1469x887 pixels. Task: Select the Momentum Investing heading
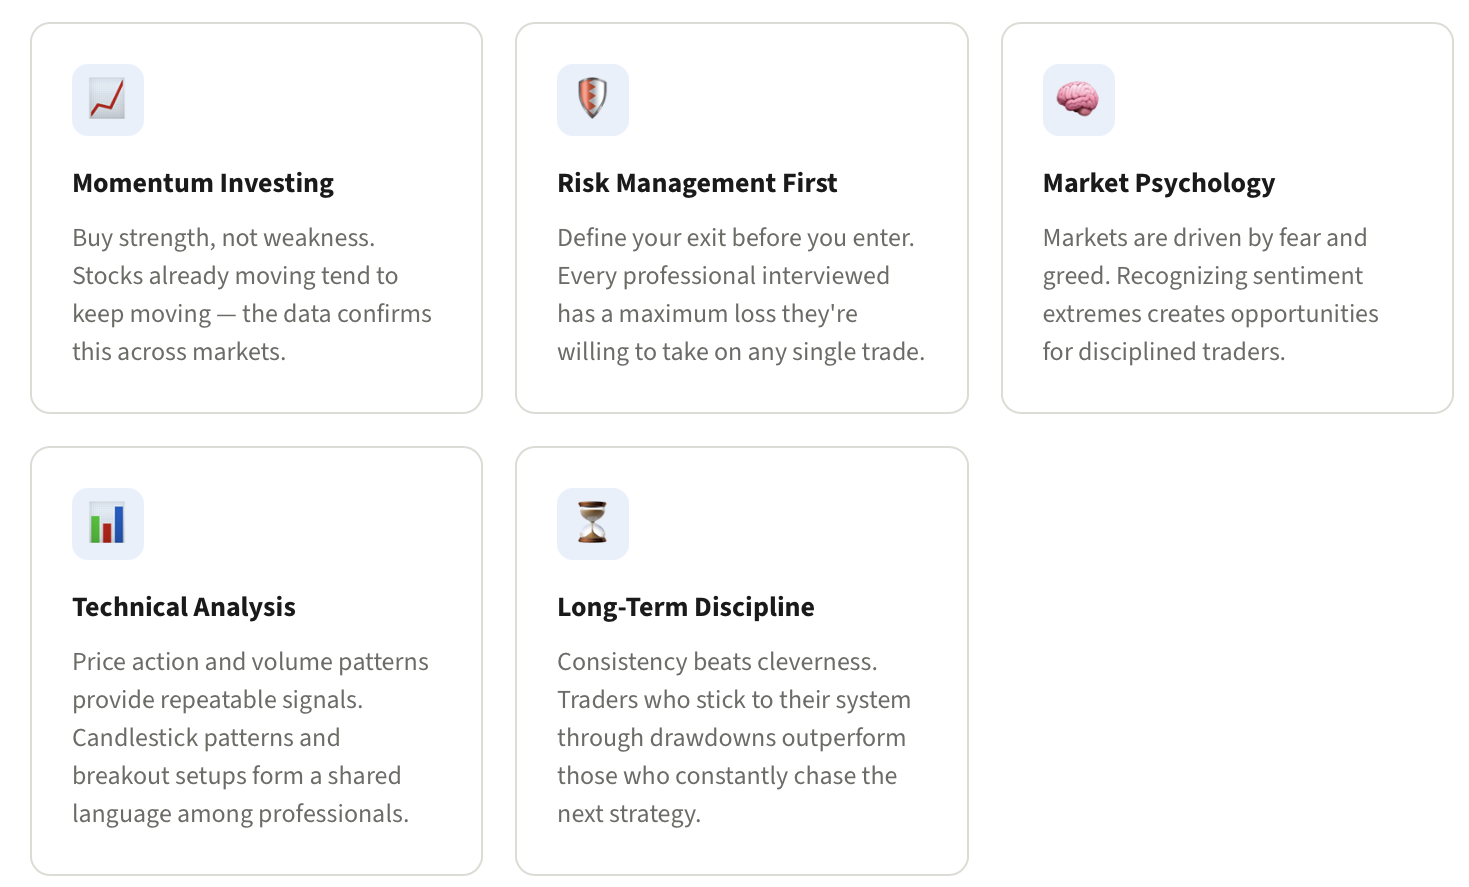203,183
